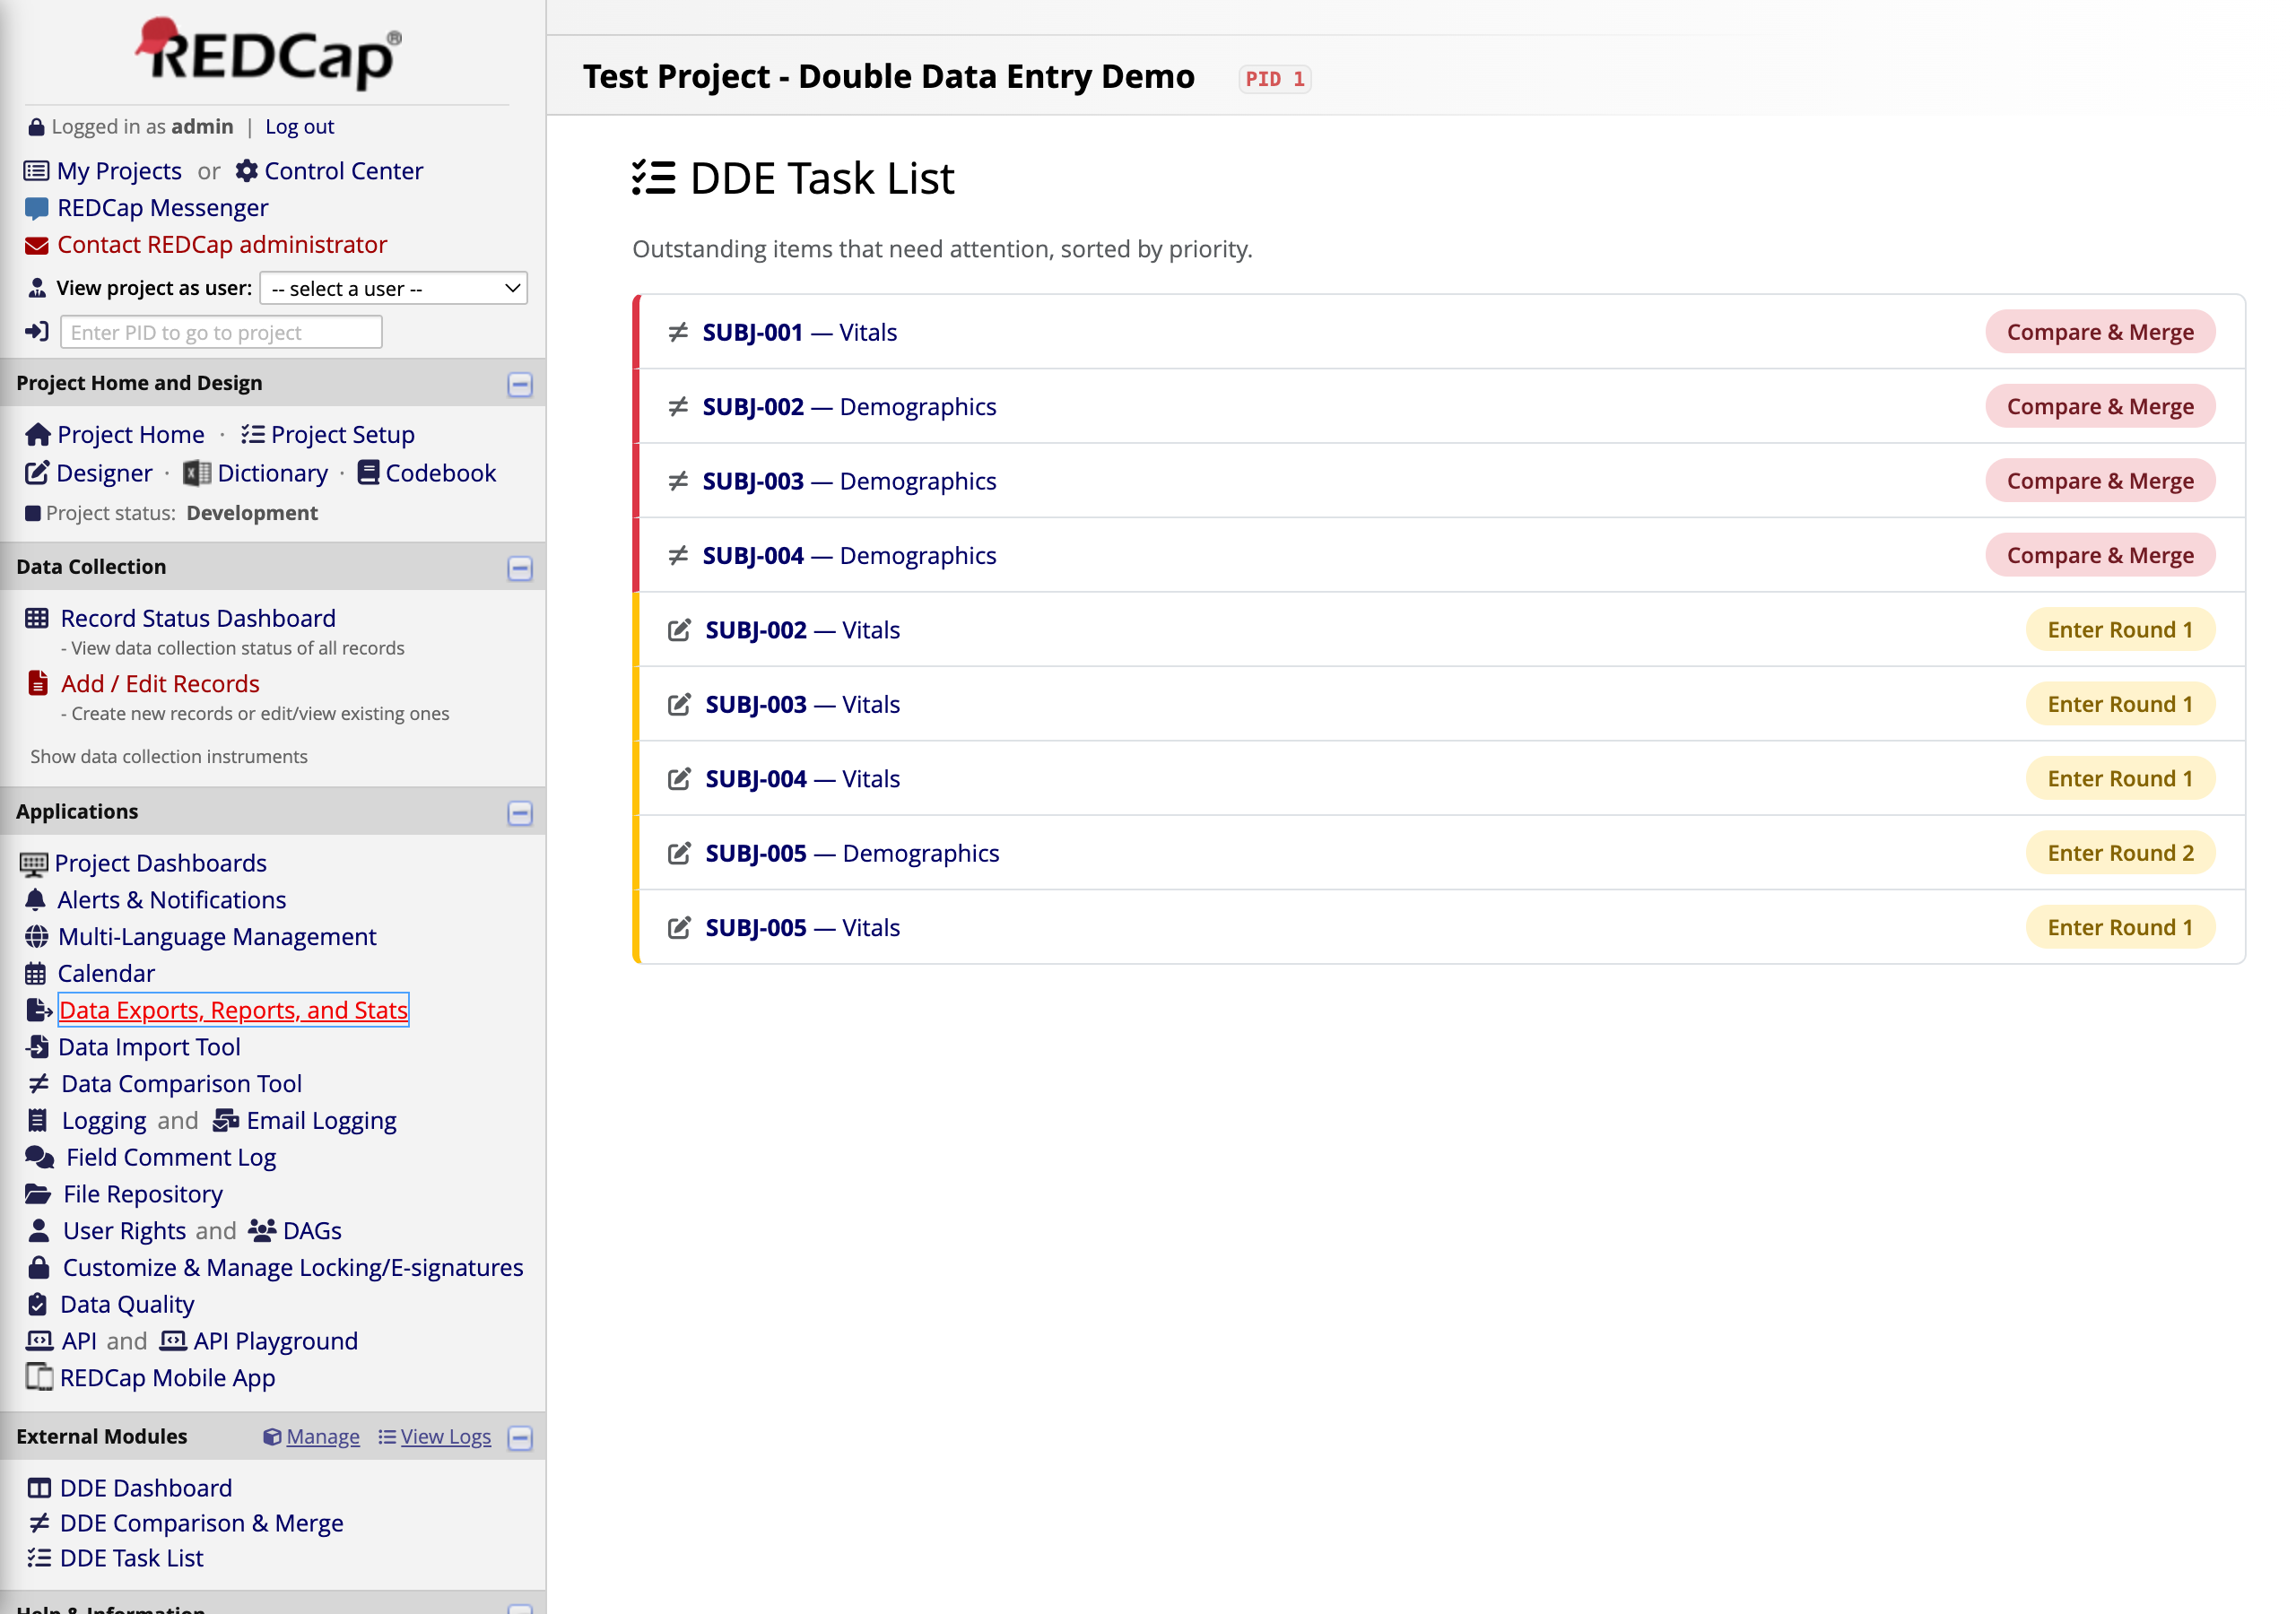Click the not-equal icon beside SUBJ-001 Vitals
The width and height of the screenshot is (2296, 1614).
tap(678, 332)
